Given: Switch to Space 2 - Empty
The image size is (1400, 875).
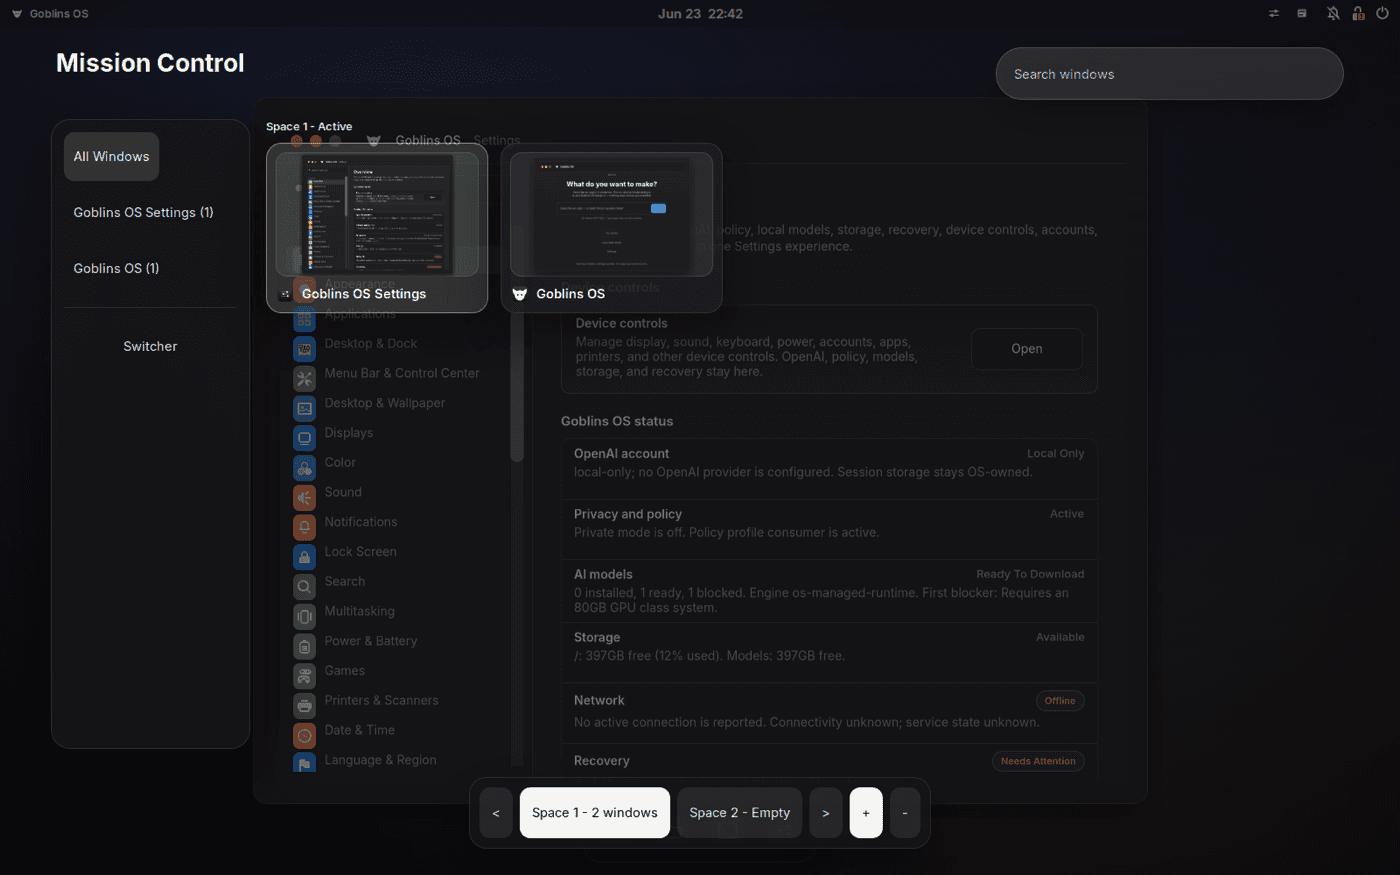Looking at the screenshot, I should tap(740, 813).
